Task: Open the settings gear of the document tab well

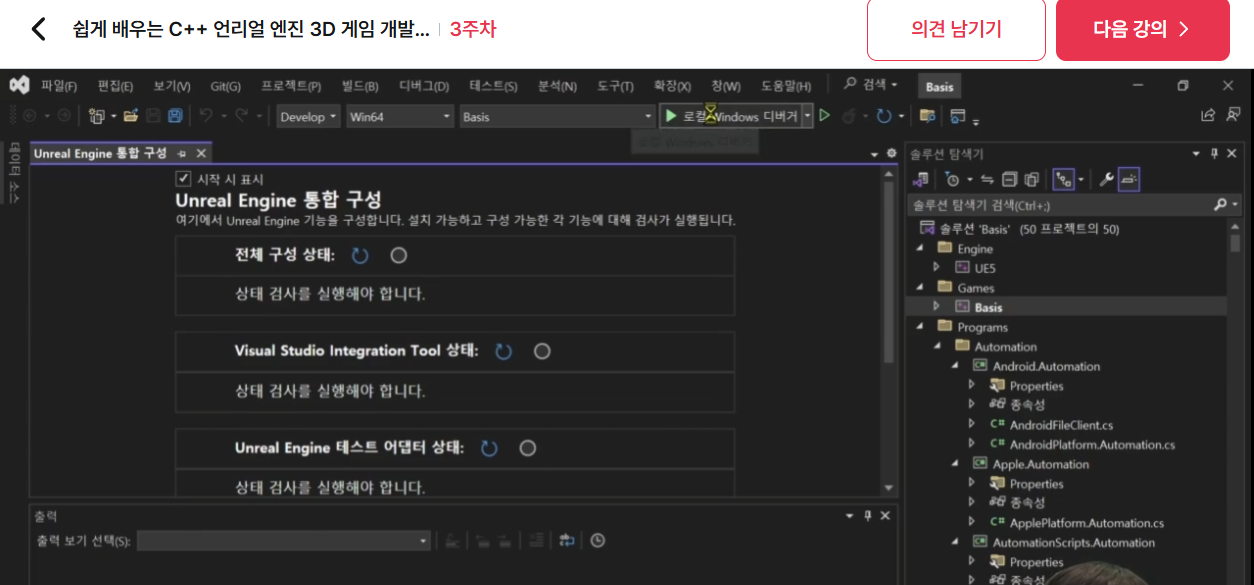Action: 892,153
